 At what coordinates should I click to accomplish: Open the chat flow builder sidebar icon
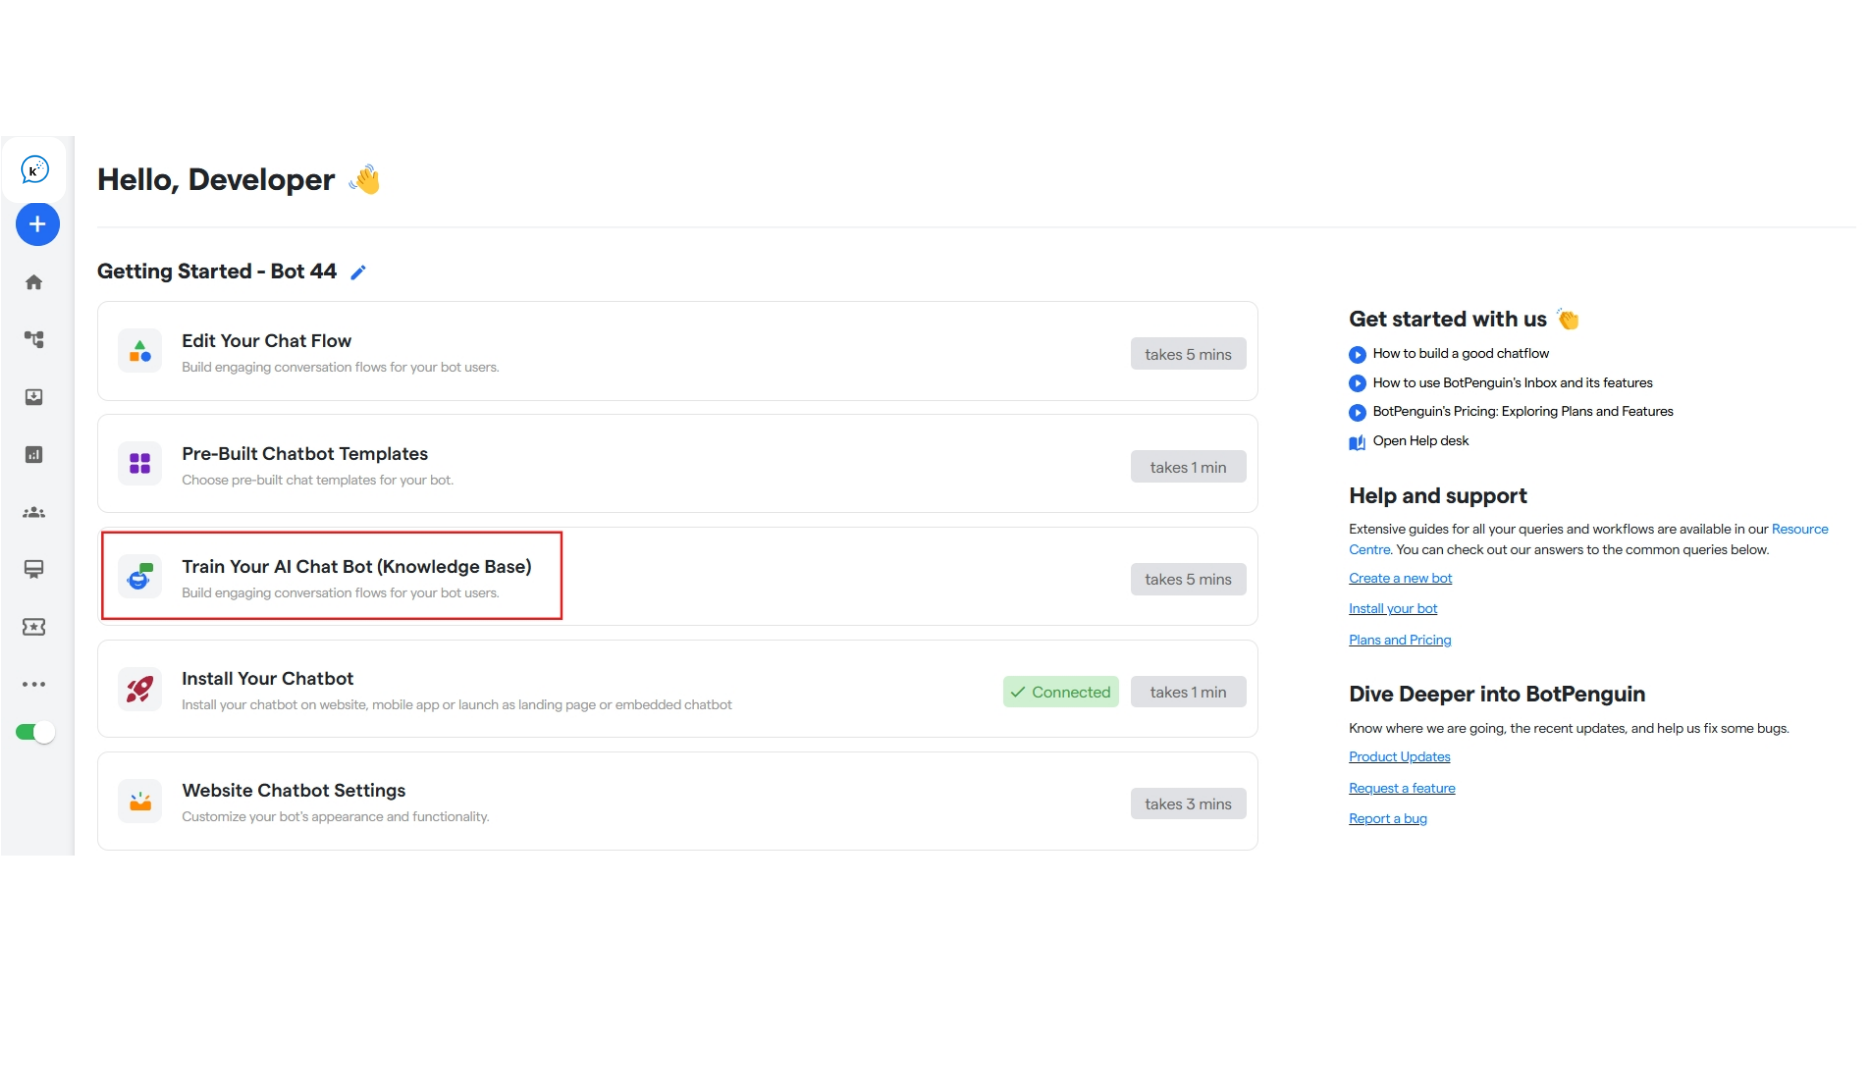point(34,340)
